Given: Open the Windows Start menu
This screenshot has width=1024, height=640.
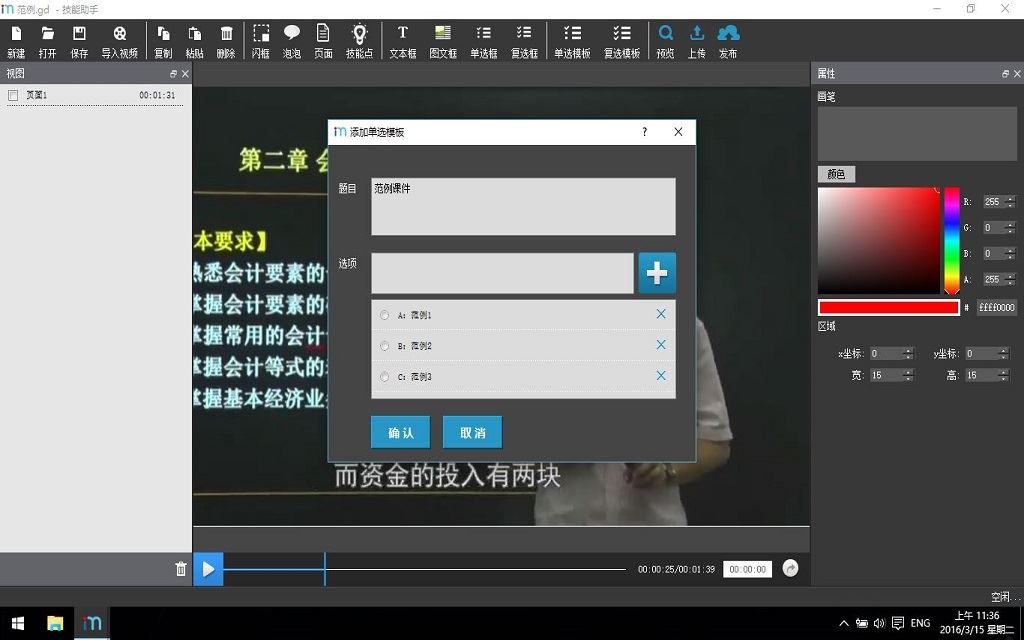Looking at the screenshot, I should point(18,623).
